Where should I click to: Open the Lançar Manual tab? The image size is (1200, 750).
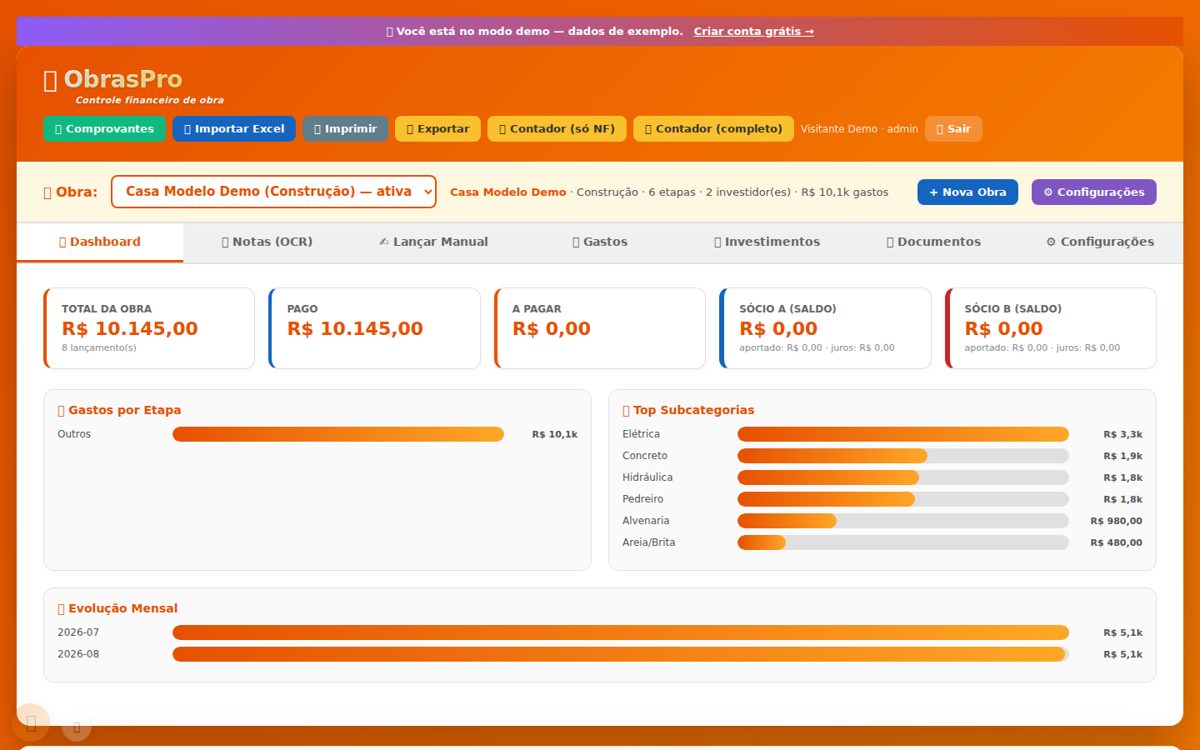[433, 242]
